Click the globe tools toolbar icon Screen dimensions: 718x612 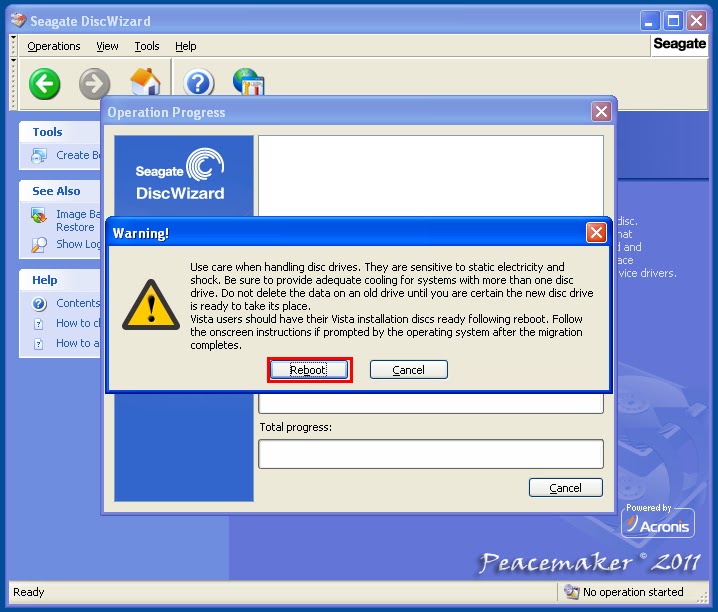[x=248, y=81]
